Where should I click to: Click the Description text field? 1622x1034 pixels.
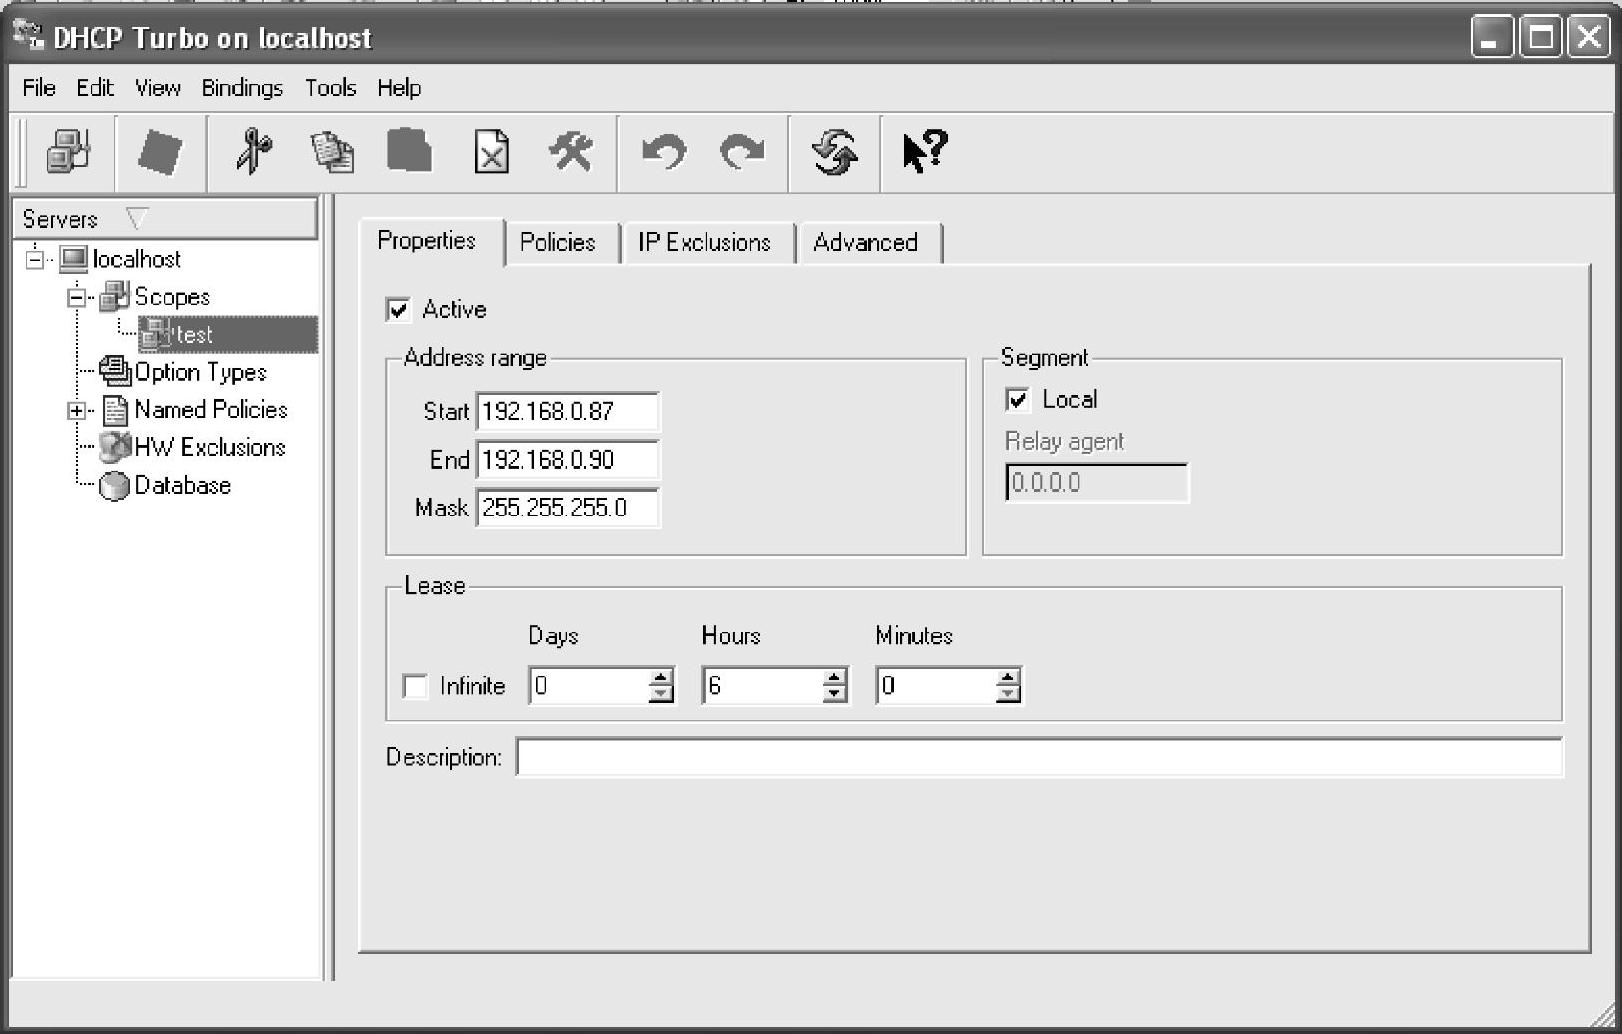pos(1039,757)
